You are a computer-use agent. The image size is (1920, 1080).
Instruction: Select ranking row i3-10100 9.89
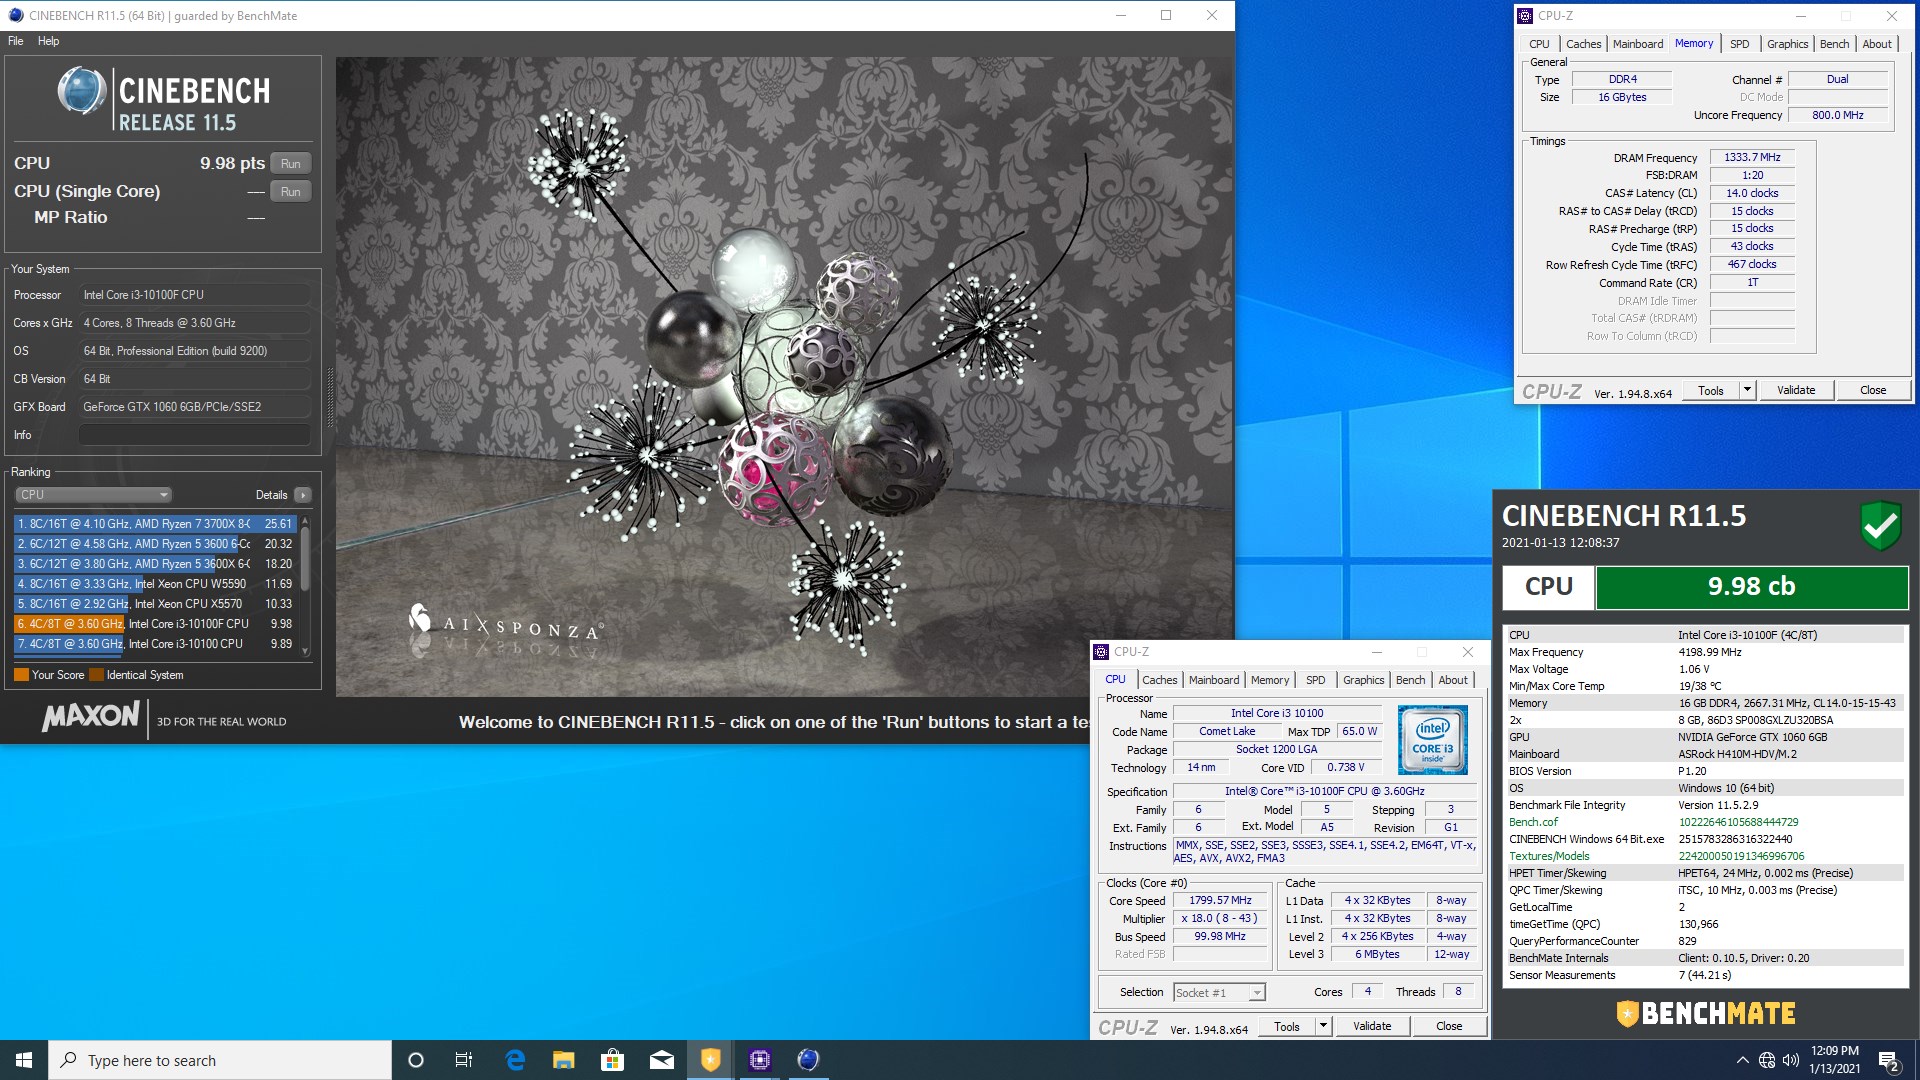[155, 644]
